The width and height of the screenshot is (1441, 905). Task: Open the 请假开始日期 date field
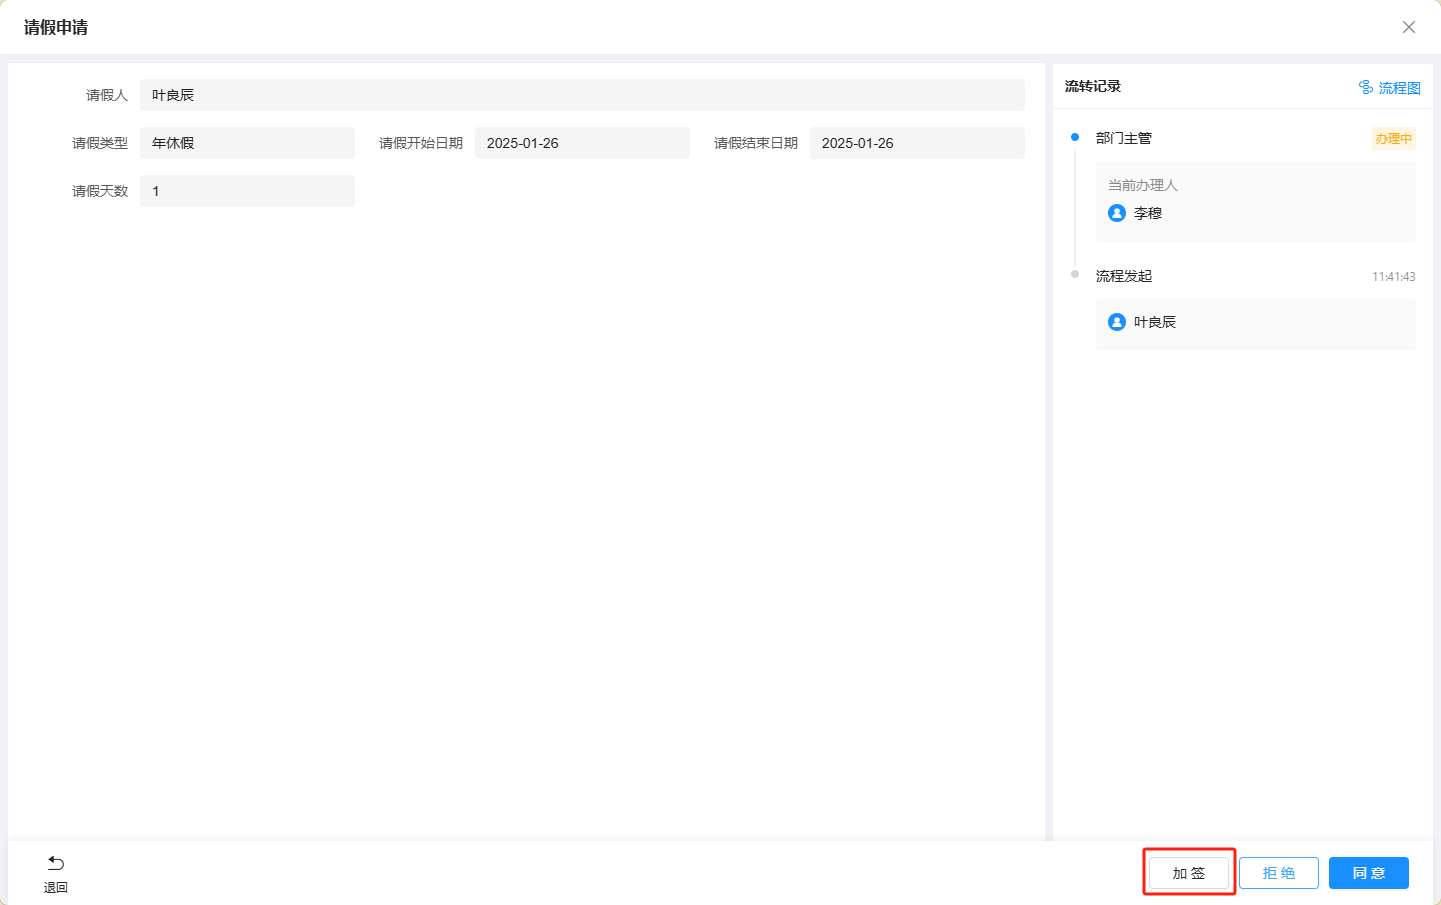click(x=582, y=143)
